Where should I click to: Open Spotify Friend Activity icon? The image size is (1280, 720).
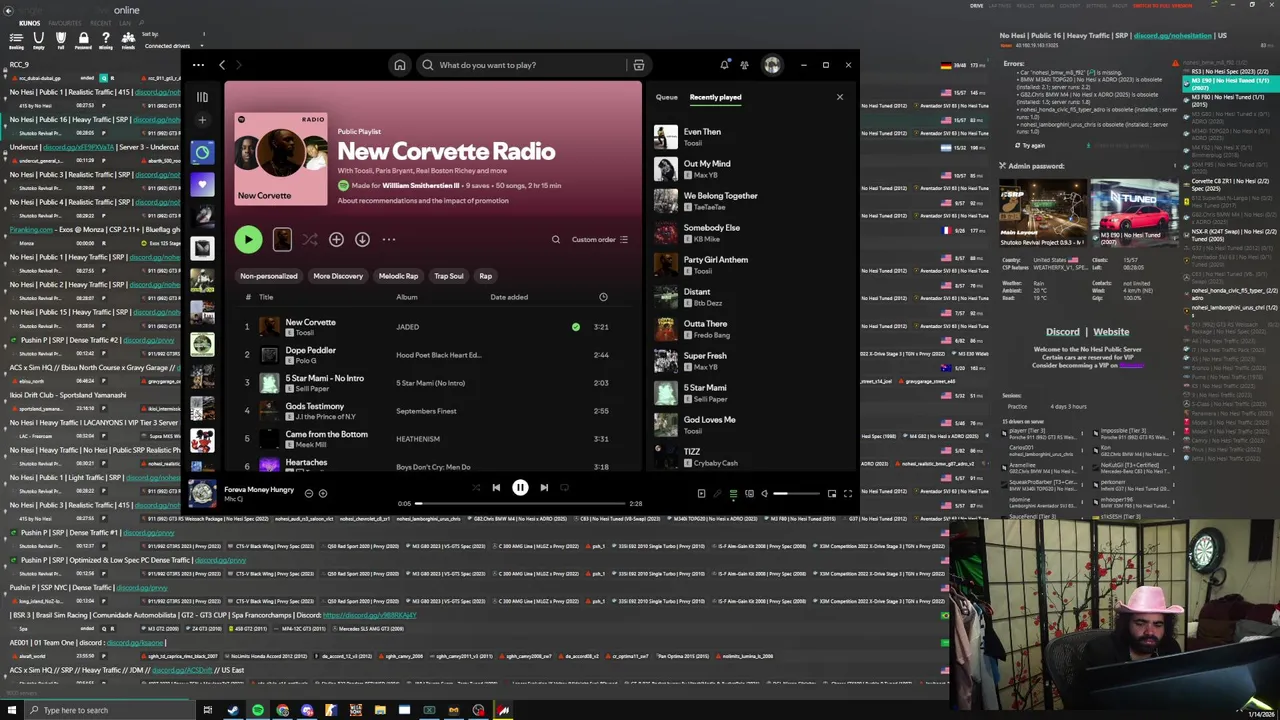[744, 65]
